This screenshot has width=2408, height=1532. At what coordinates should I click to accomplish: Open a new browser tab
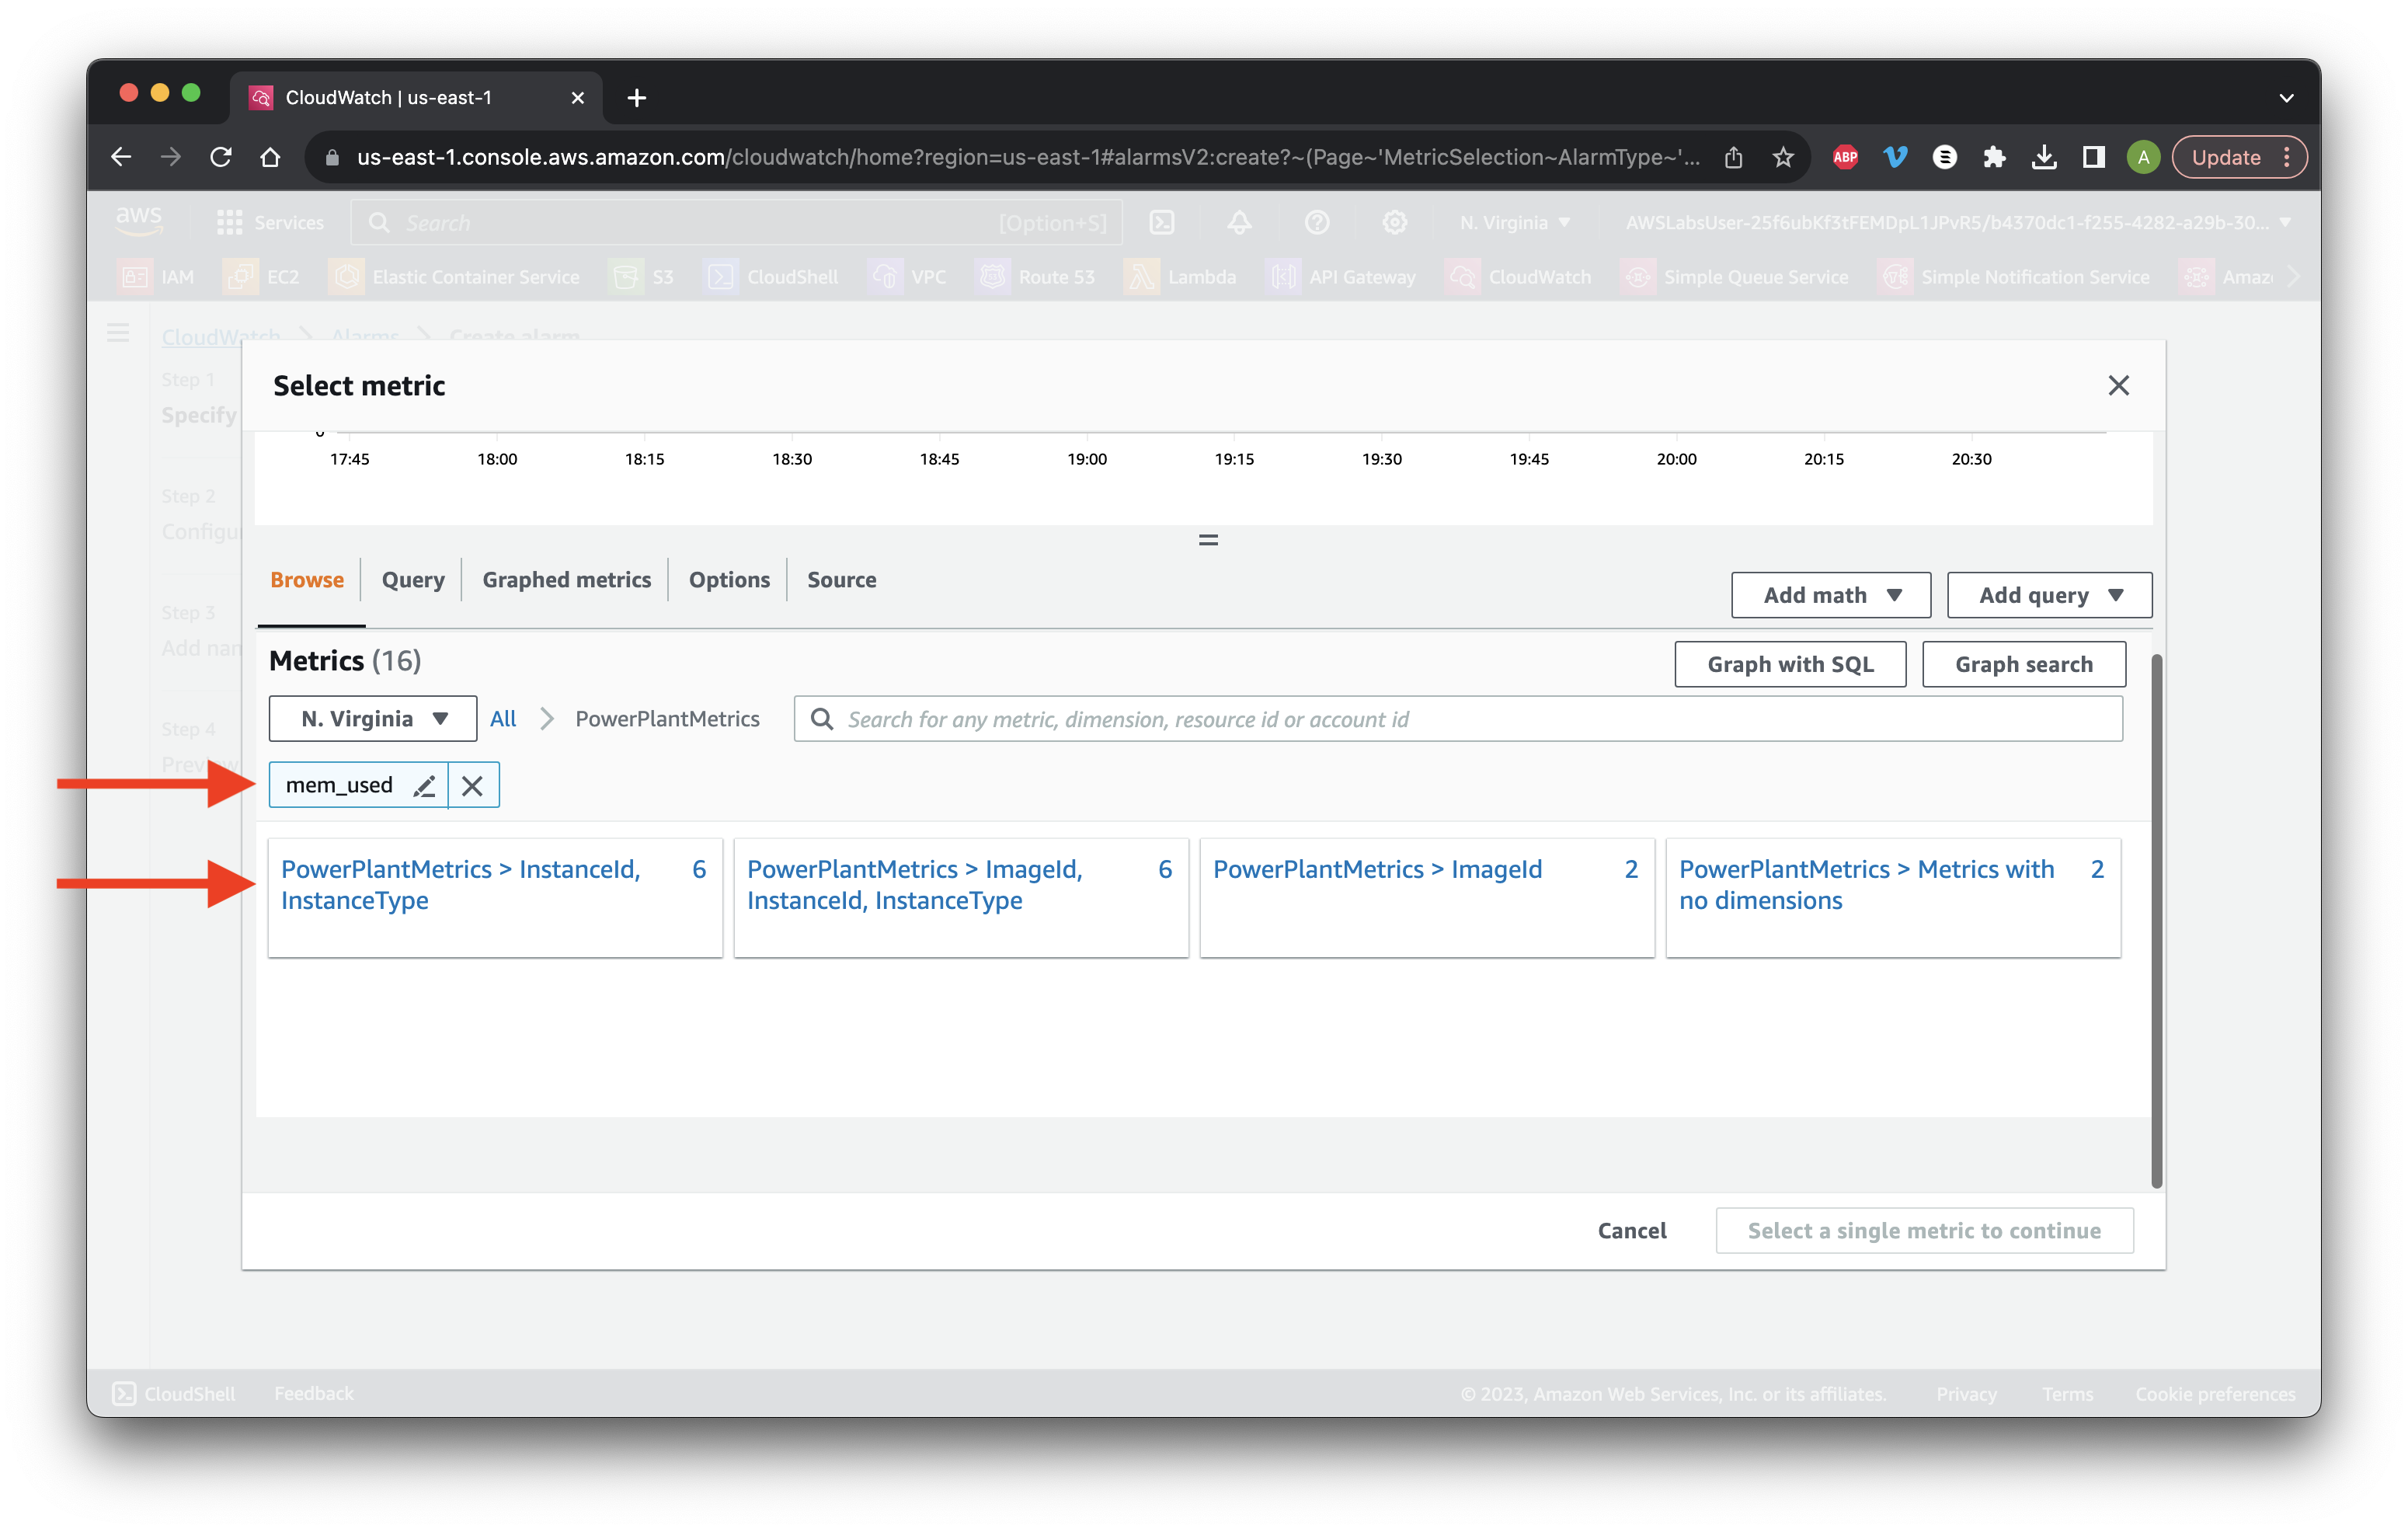click(x=637, y=97)
